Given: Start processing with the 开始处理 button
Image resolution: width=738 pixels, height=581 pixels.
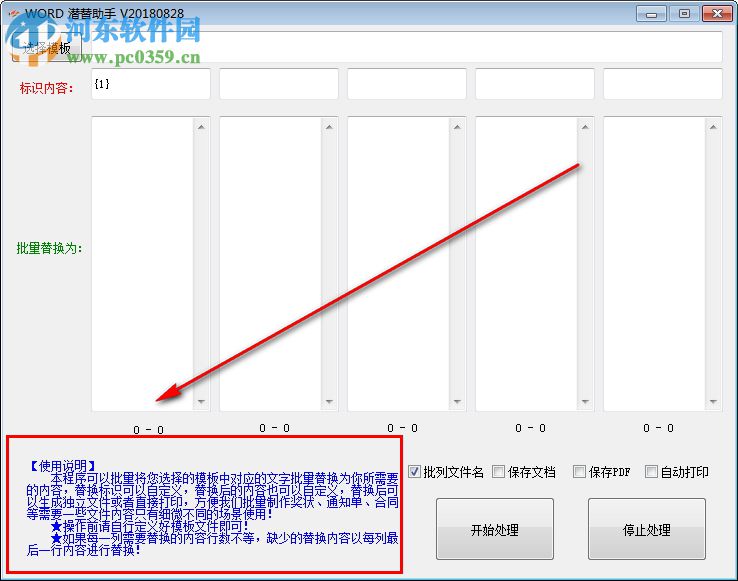Looking at the screenshot, I should coord(495,529).
